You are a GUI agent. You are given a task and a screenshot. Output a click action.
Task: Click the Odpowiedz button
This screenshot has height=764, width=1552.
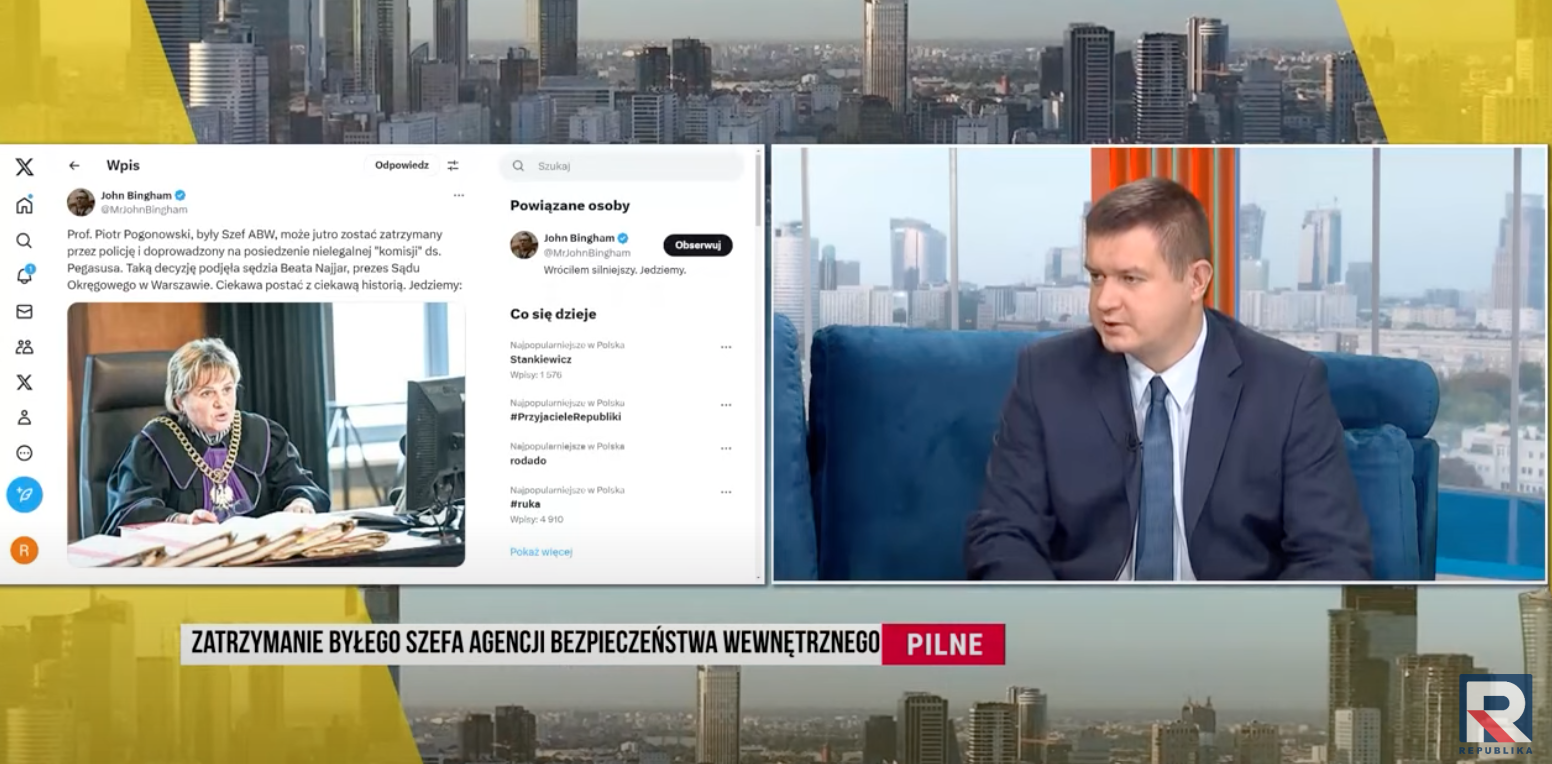[x=402, y=166]
